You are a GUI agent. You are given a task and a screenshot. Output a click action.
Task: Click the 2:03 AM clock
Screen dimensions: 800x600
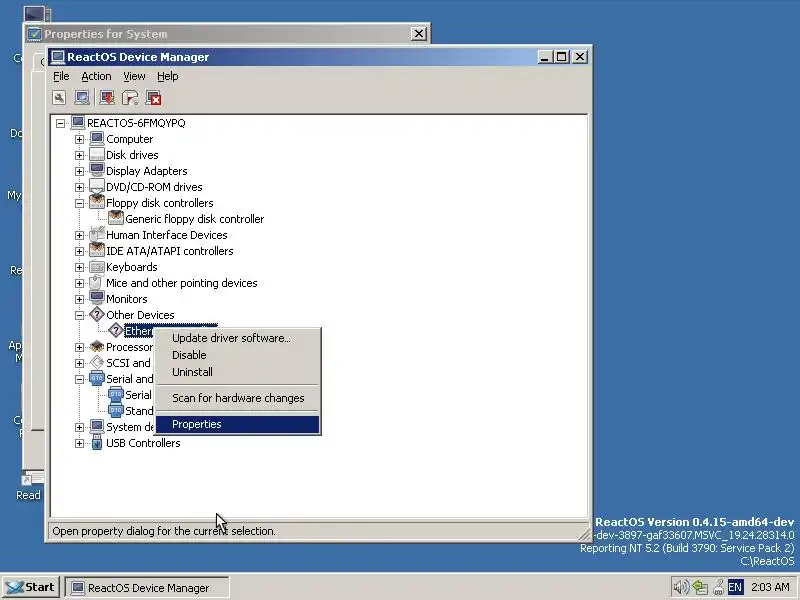click(770, 587)
